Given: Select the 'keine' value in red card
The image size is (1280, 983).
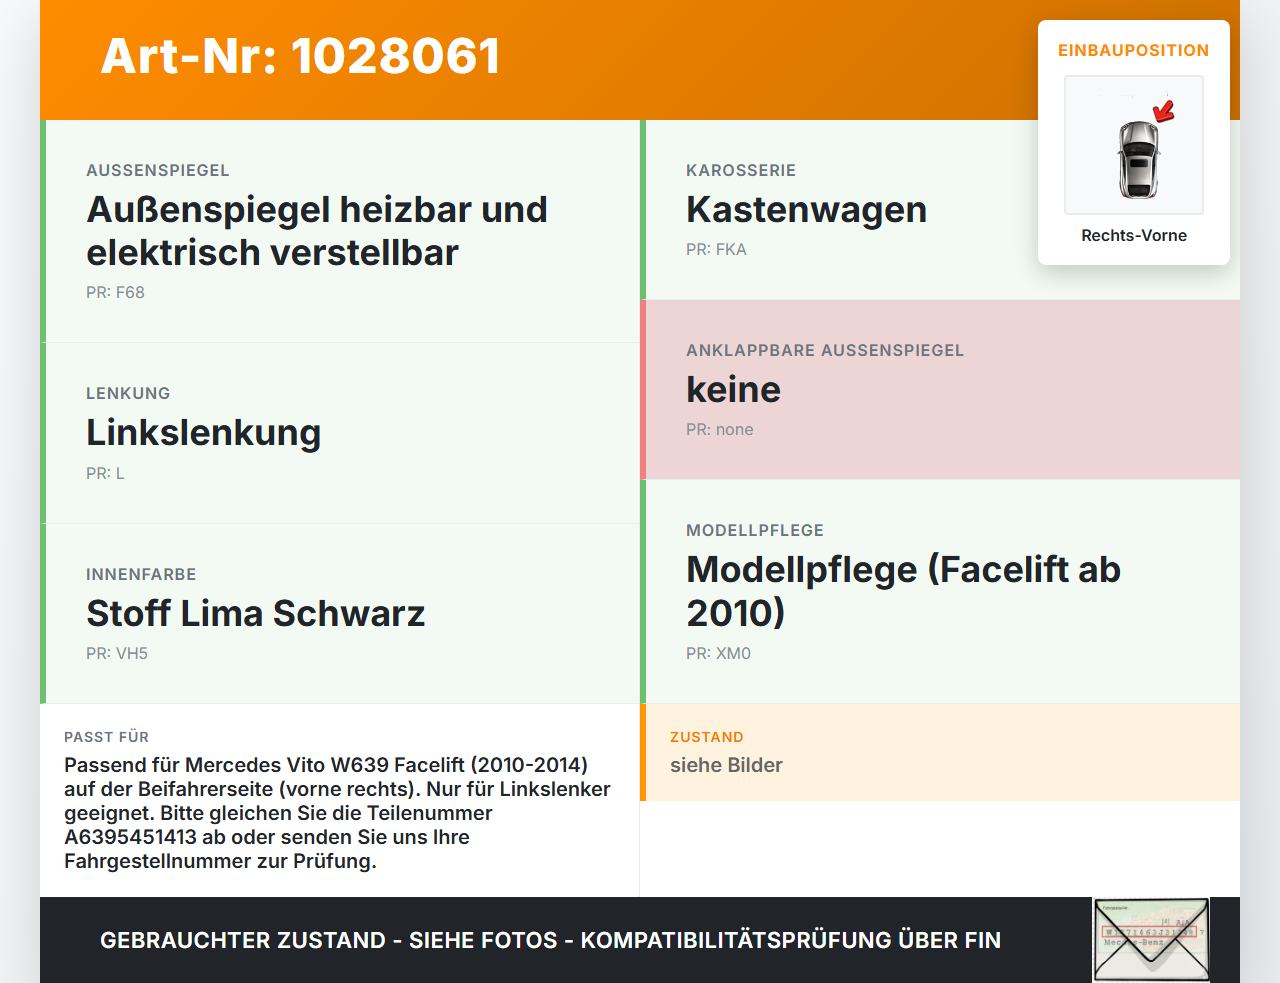Looking at the screenshot, I should pos(733,389).
